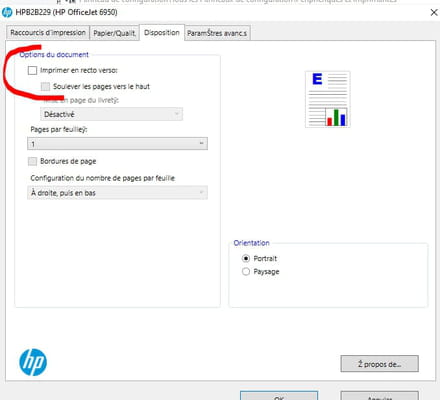Open the Papier/Qualité tab
Image resolution: width=440 pixels, height=400 pixels.
coord(114,33)
